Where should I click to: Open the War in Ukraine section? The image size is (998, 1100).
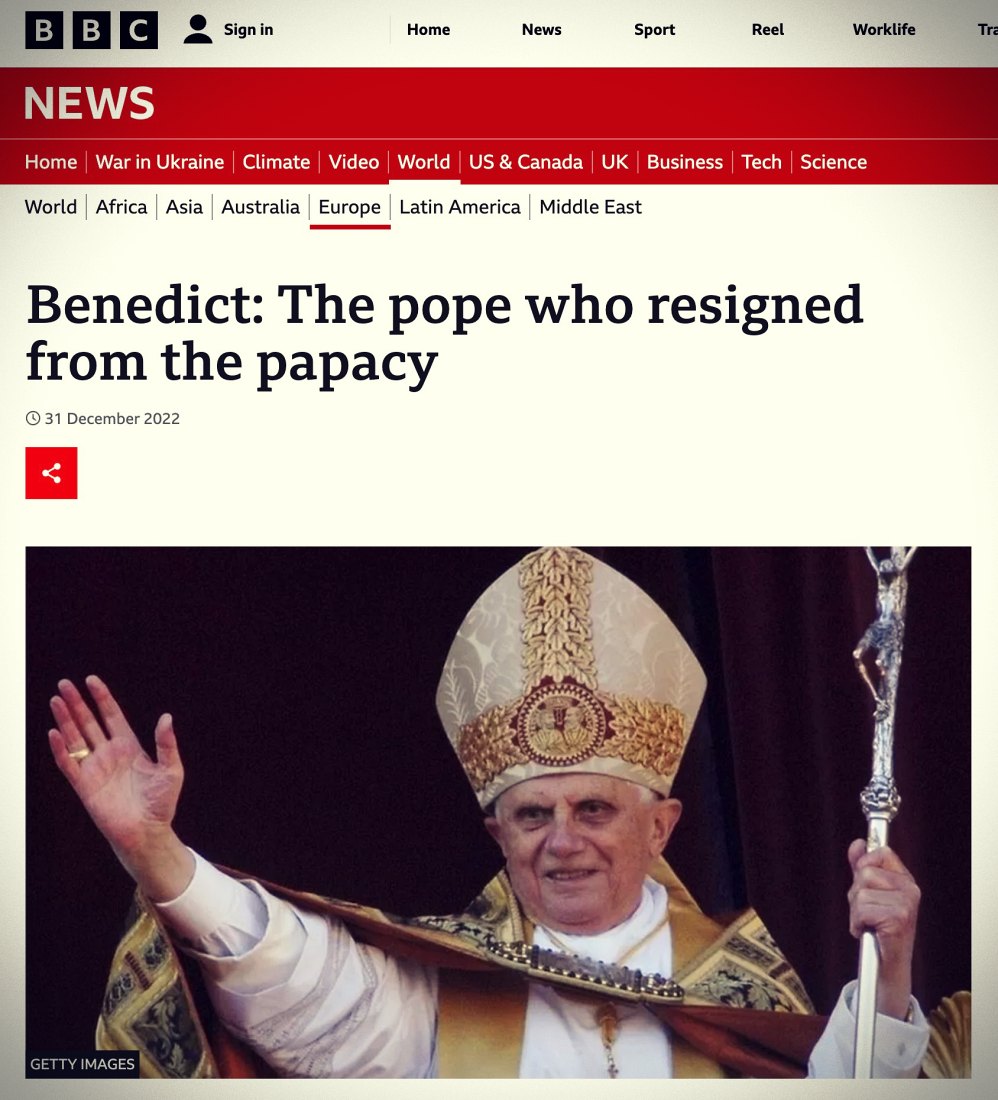click(160, 162)
